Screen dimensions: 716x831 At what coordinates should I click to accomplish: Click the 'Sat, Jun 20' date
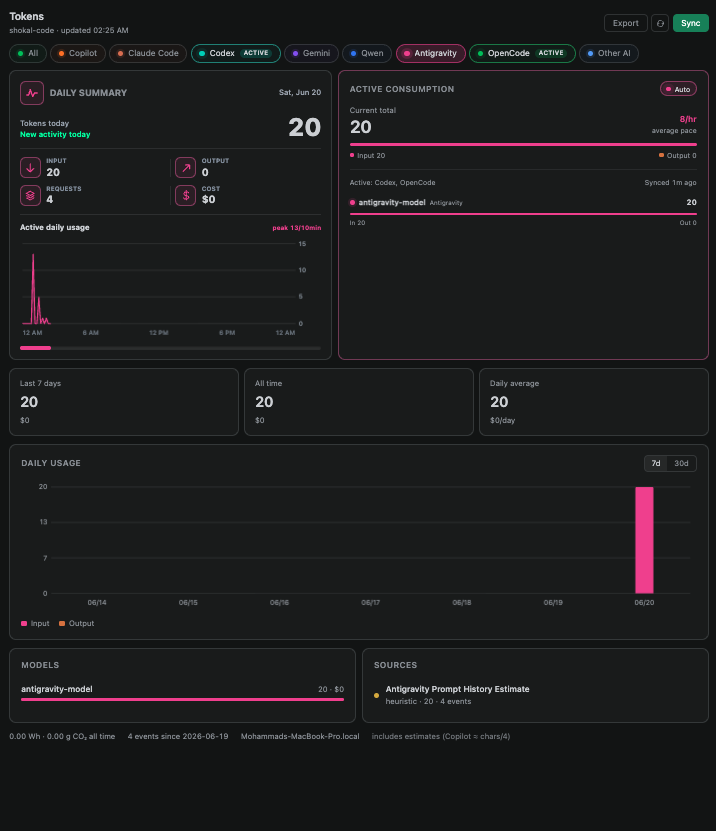300,92
